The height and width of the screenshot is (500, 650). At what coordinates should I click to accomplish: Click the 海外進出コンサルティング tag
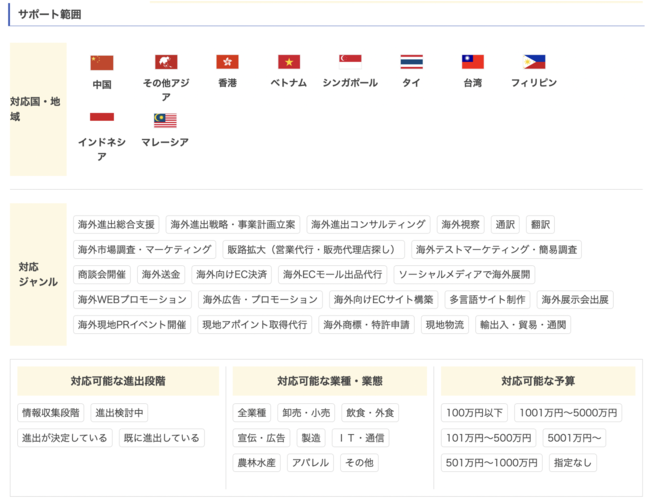tap(368, 225)
